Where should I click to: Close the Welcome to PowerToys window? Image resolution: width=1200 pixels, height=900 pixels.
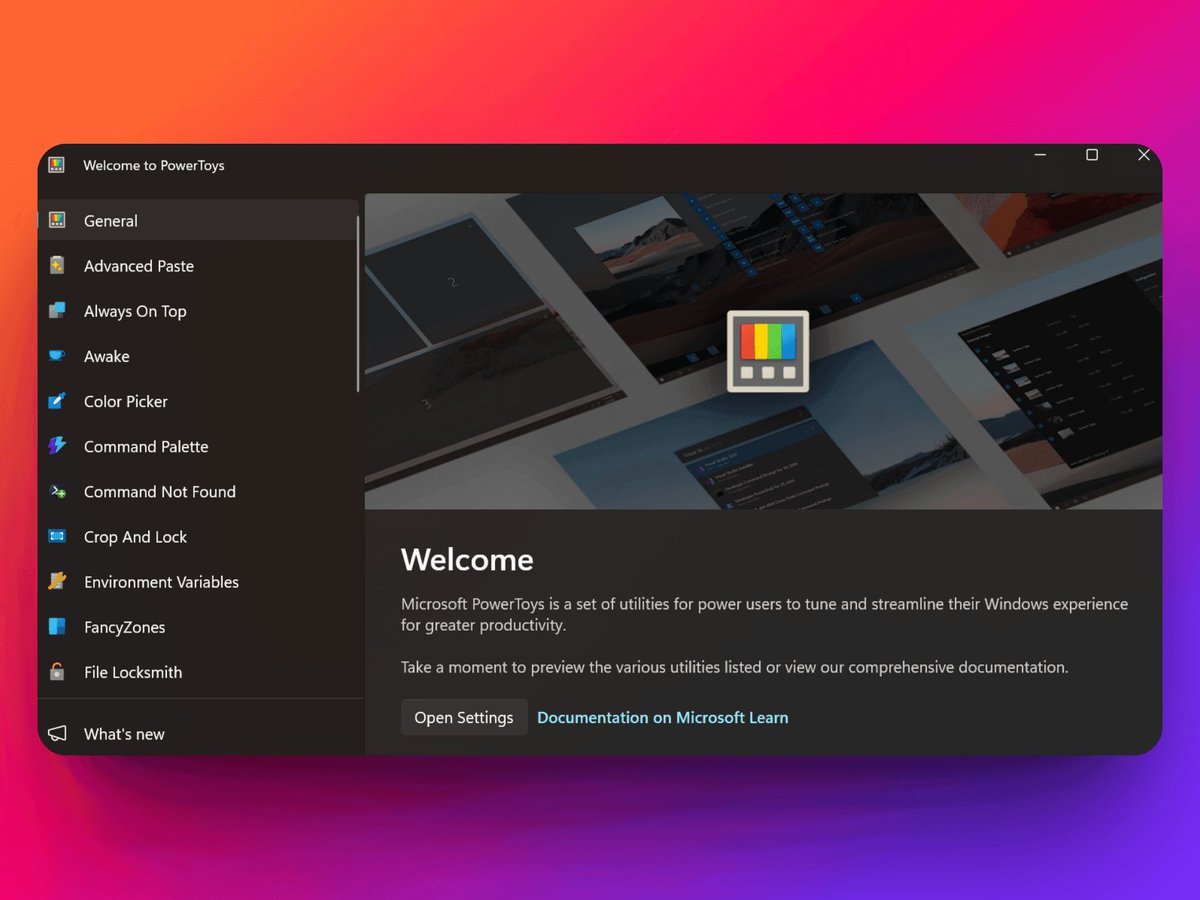1144,155
